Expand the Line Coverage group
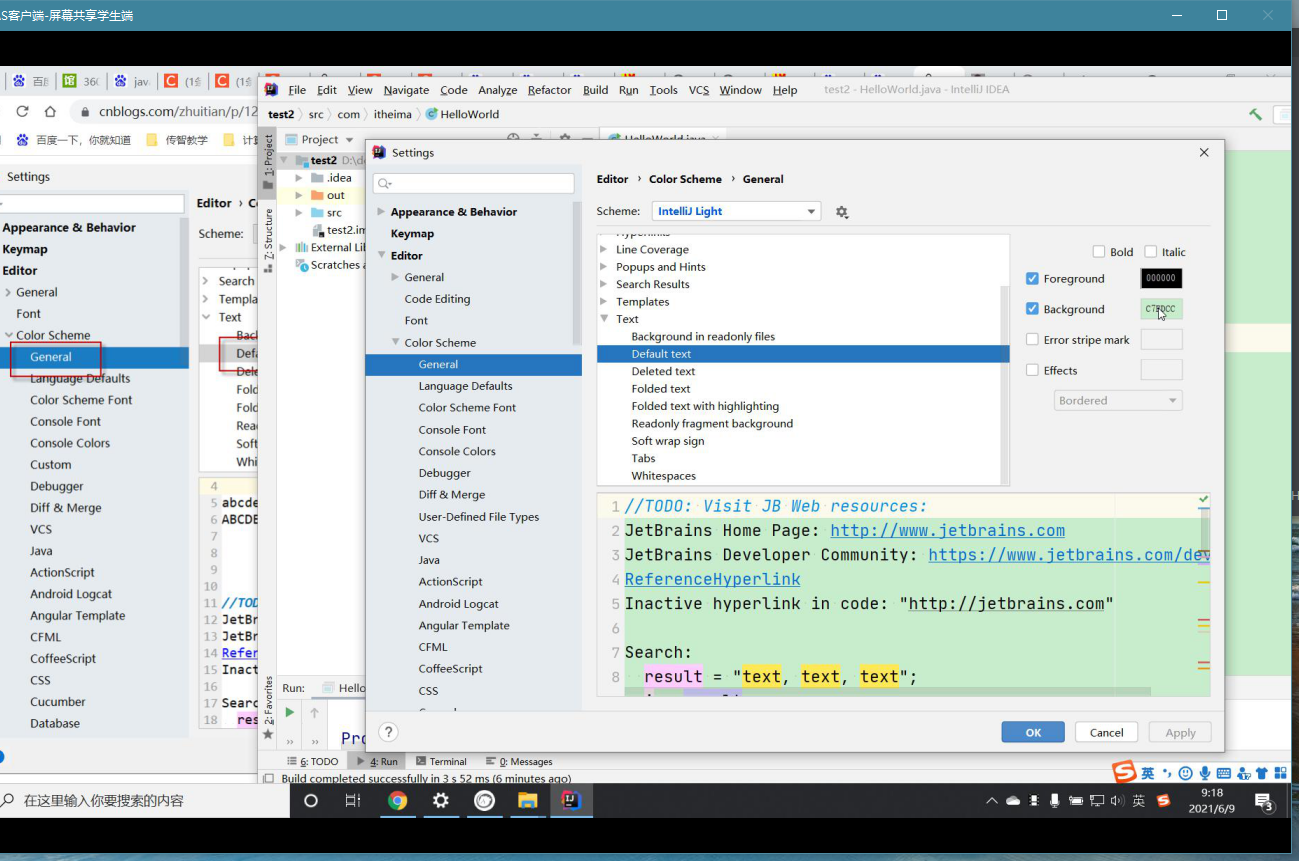 (604, 250)
